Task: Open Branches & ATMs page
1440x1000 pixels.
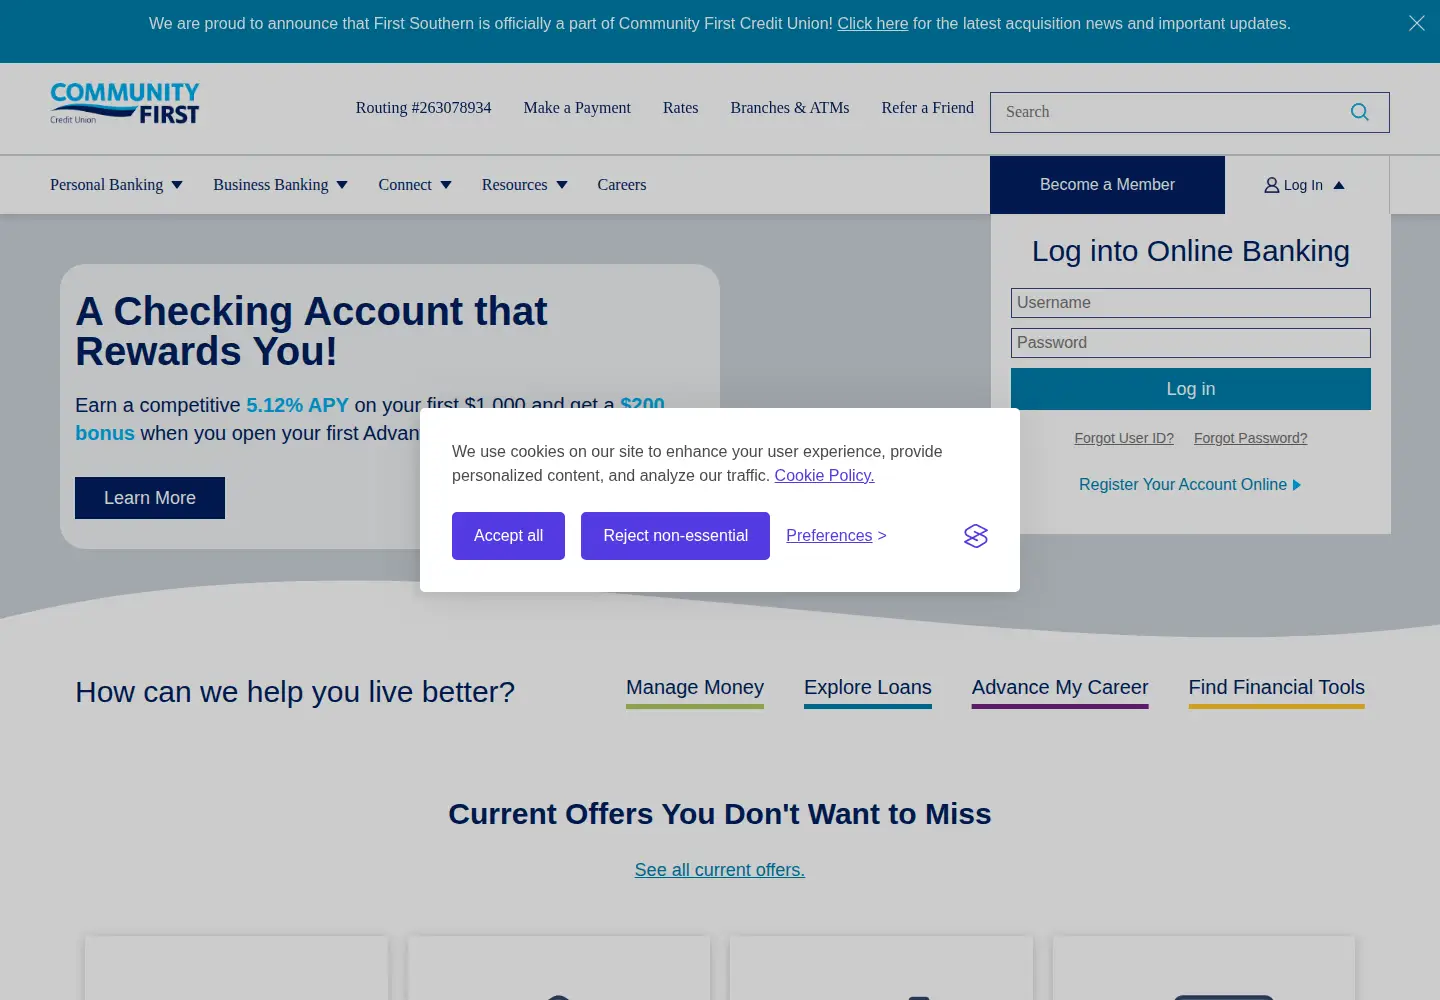Action: pyautogui.click(x=790, y=108)
